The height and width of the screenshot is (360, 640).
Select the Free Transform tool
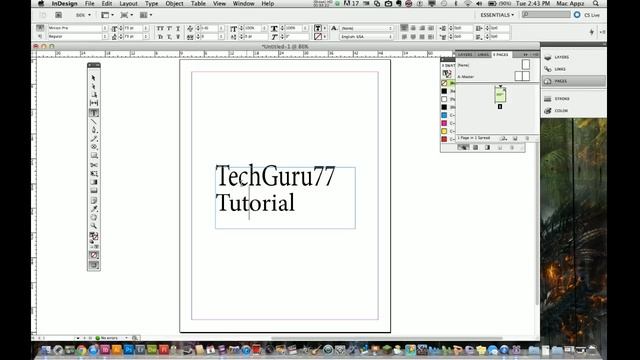93,173
